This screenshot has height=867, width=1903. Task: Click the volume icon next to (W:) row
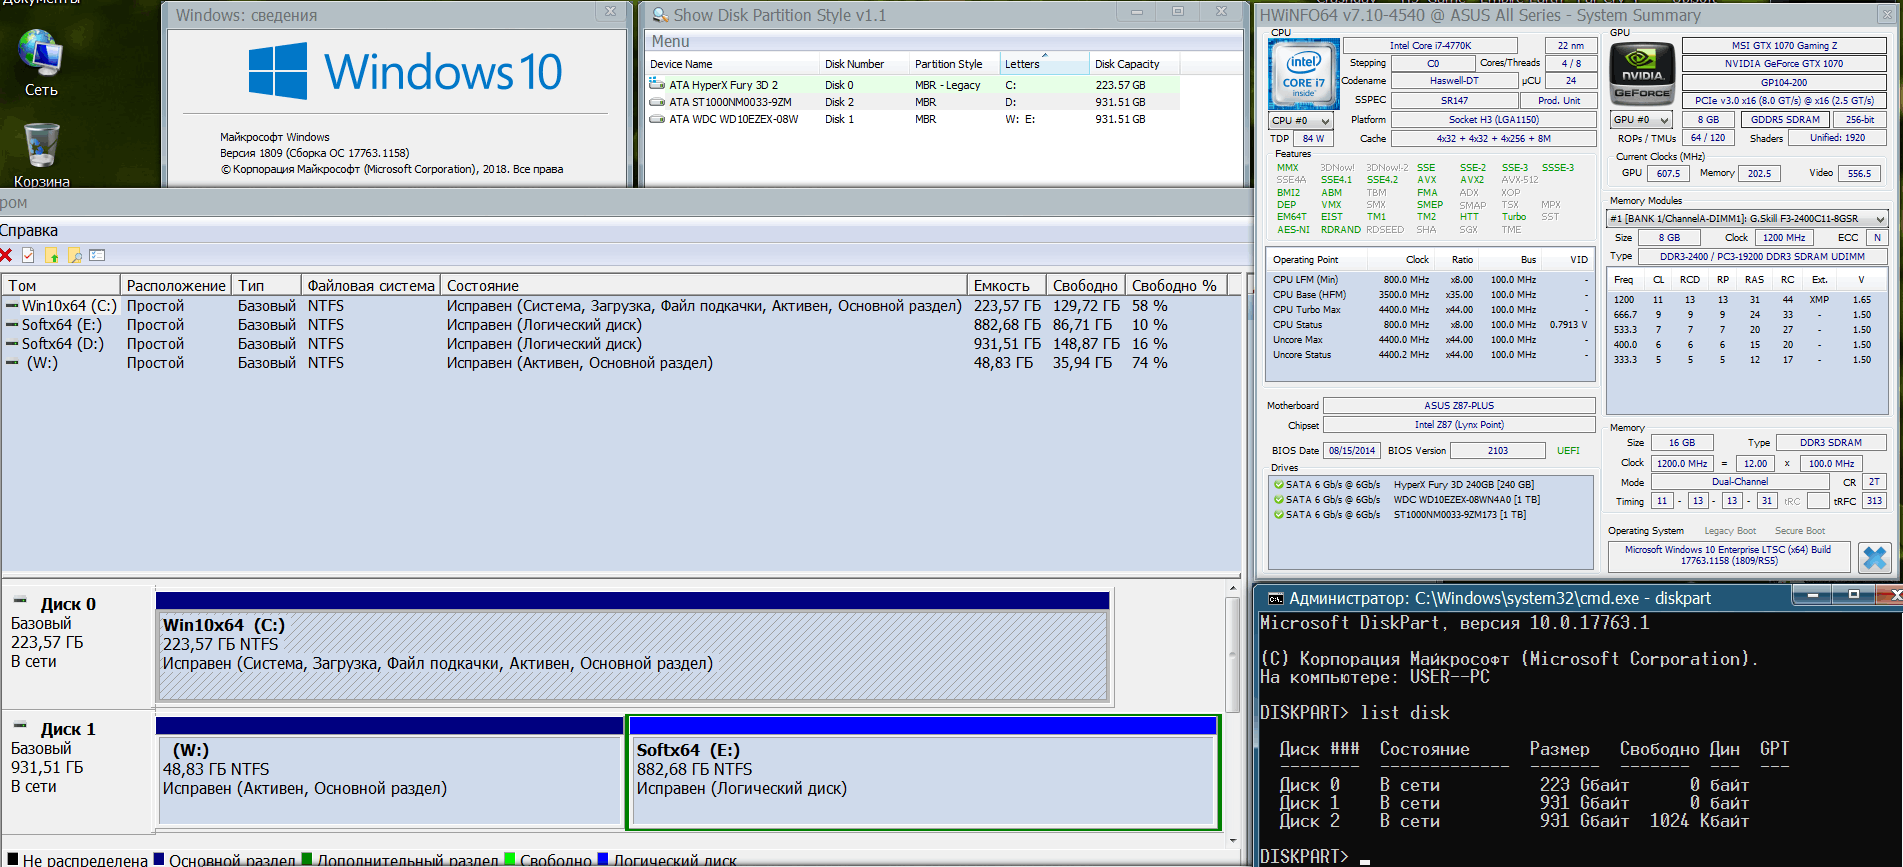coord(12,363)
